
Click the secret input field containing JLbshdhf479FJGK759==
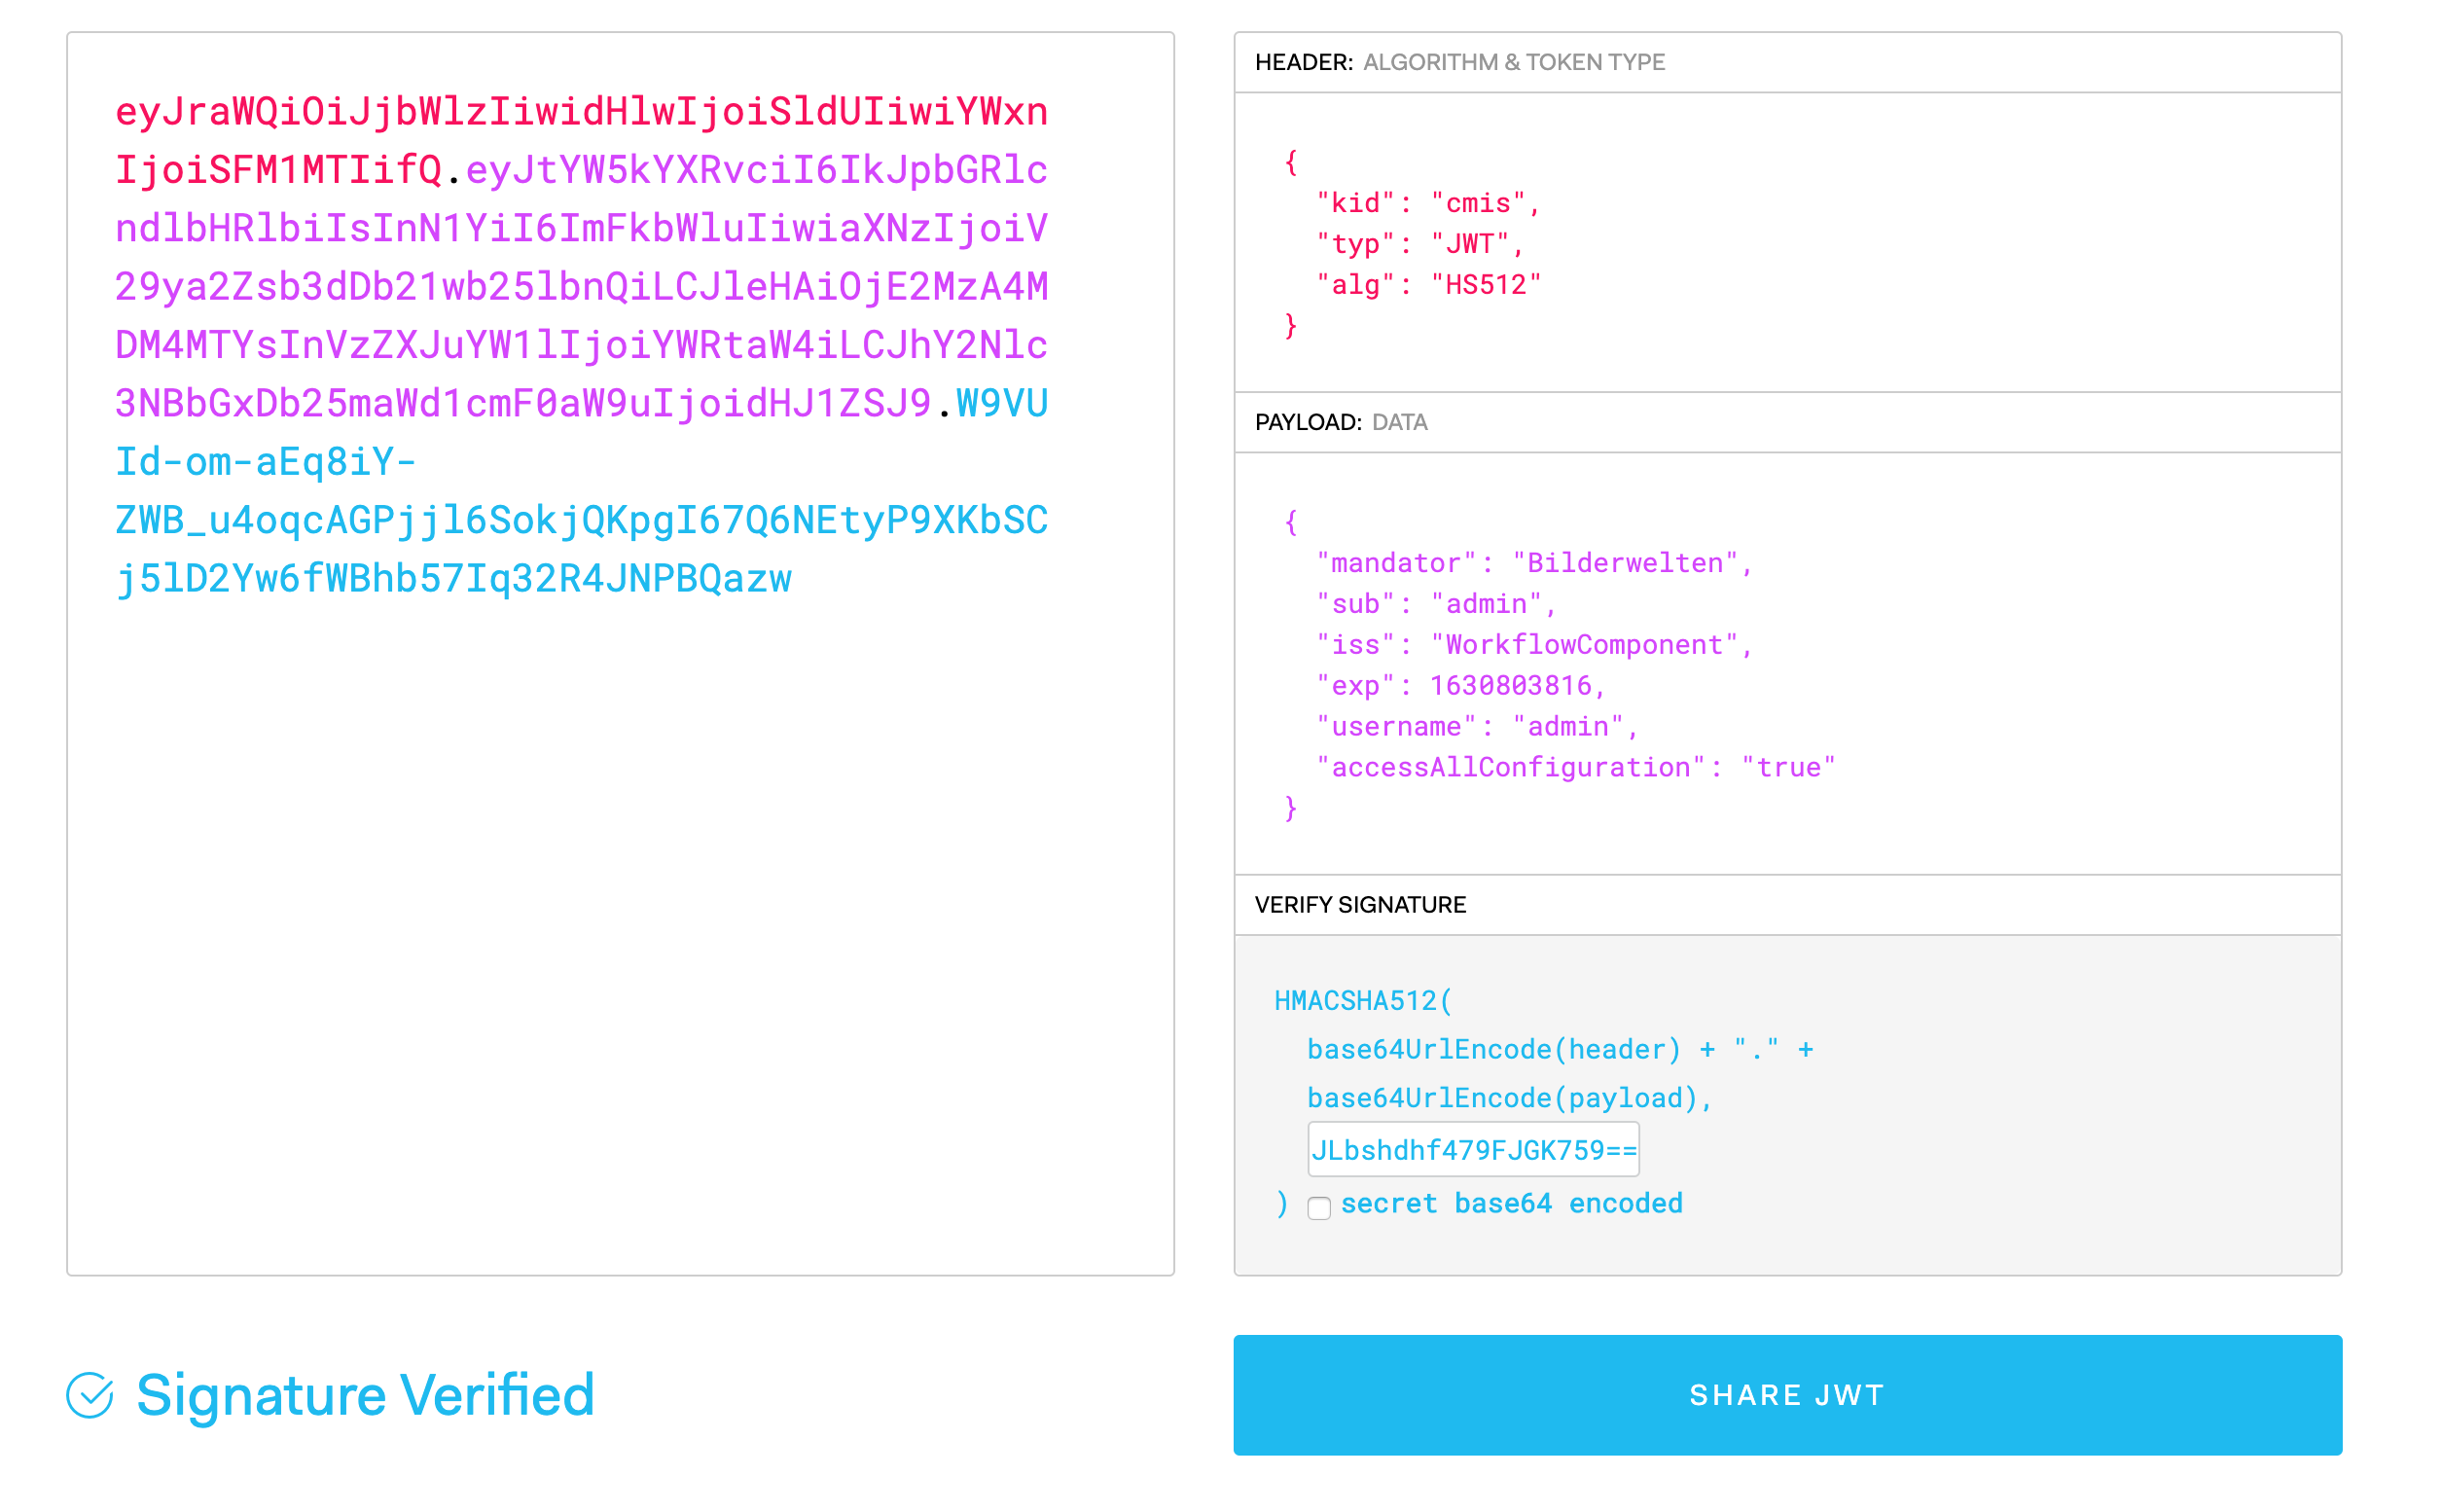click(x=1475, y=1149)
